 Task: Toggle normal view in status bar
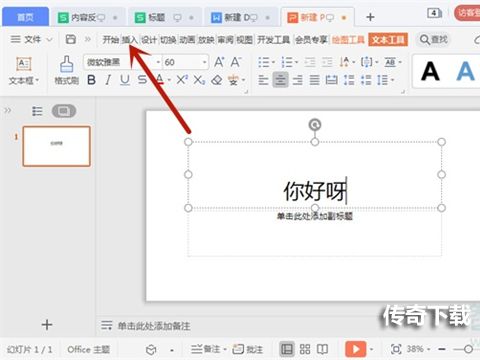pos(287,349)
